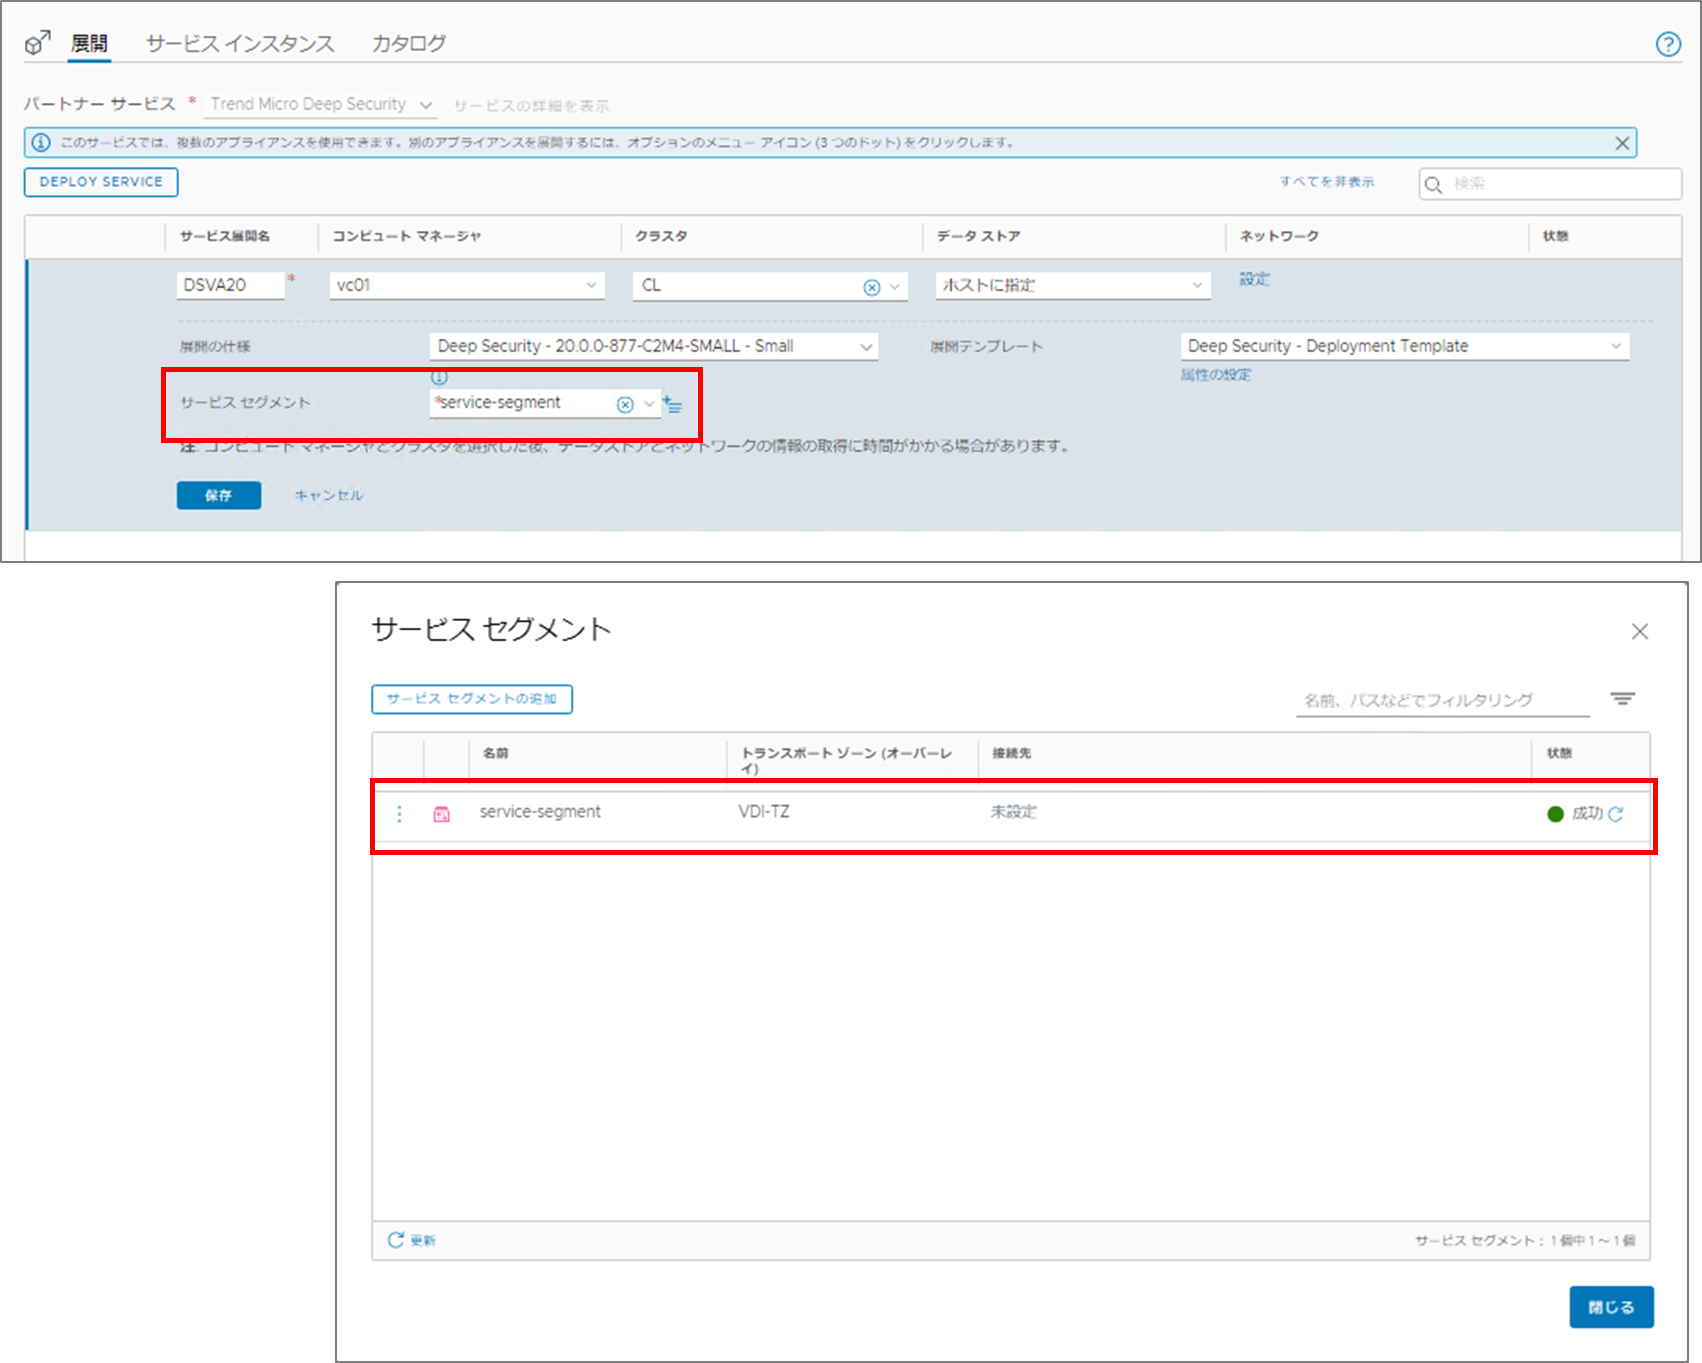The width and height of the screenshot is (1702, 1363).
Task: Click the help question mark icon
Action: 1668,45
